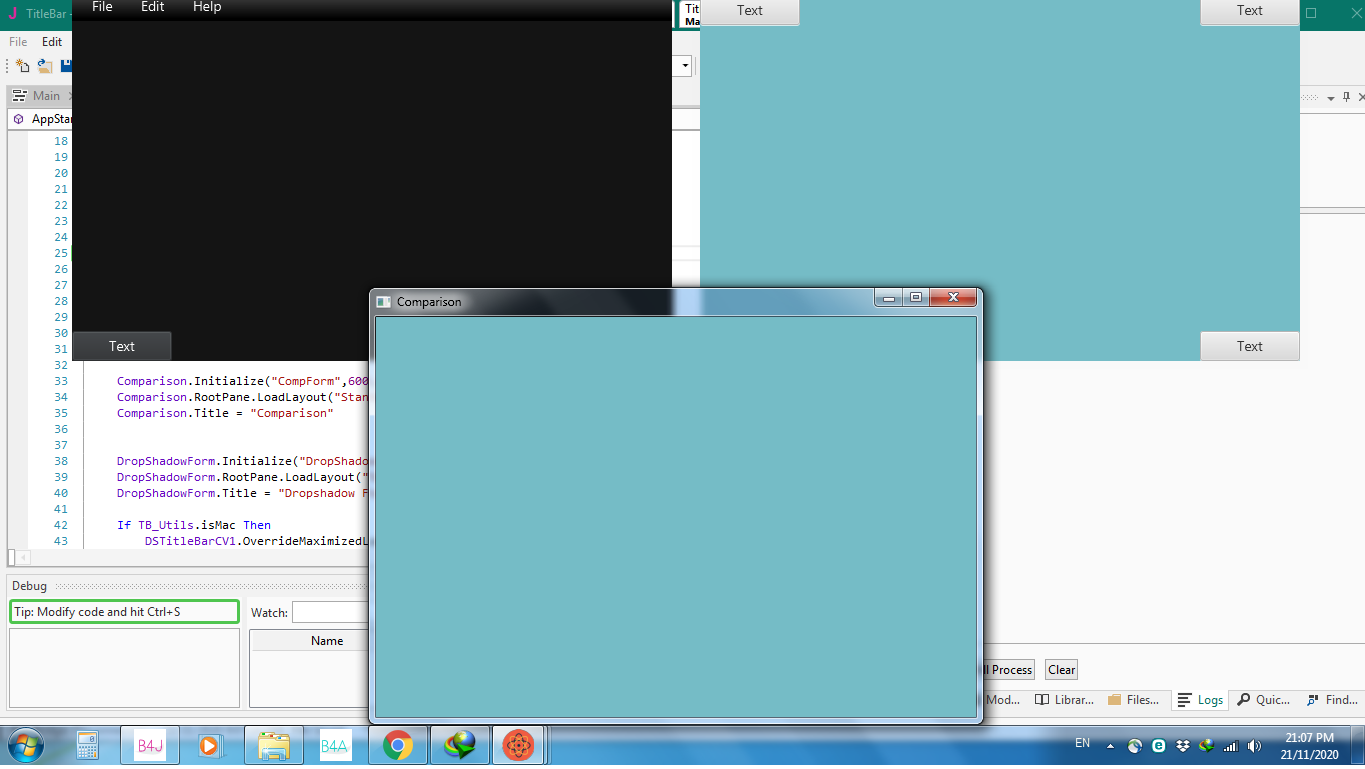The image size is (1365, 769).
Task: Open Internet Download Manager from the taskbar
Action: pyautogui.click(x=460, y=745)
